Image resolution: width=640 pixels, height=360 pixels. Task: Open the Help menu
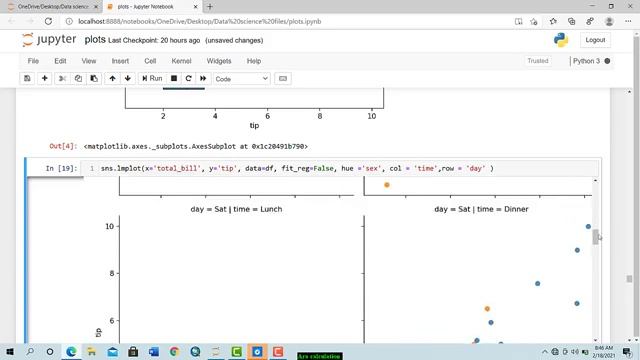254,61
